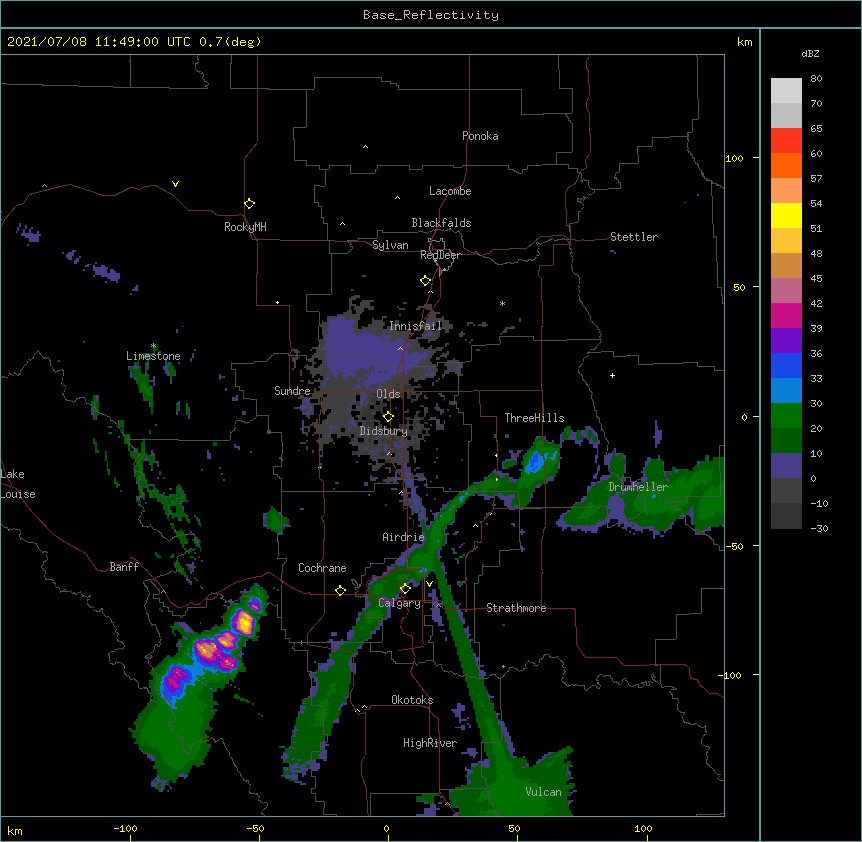Click the km unit label at bottom left
The height and width of the screenshot is (842, 862).
click(x=15, y=830)
